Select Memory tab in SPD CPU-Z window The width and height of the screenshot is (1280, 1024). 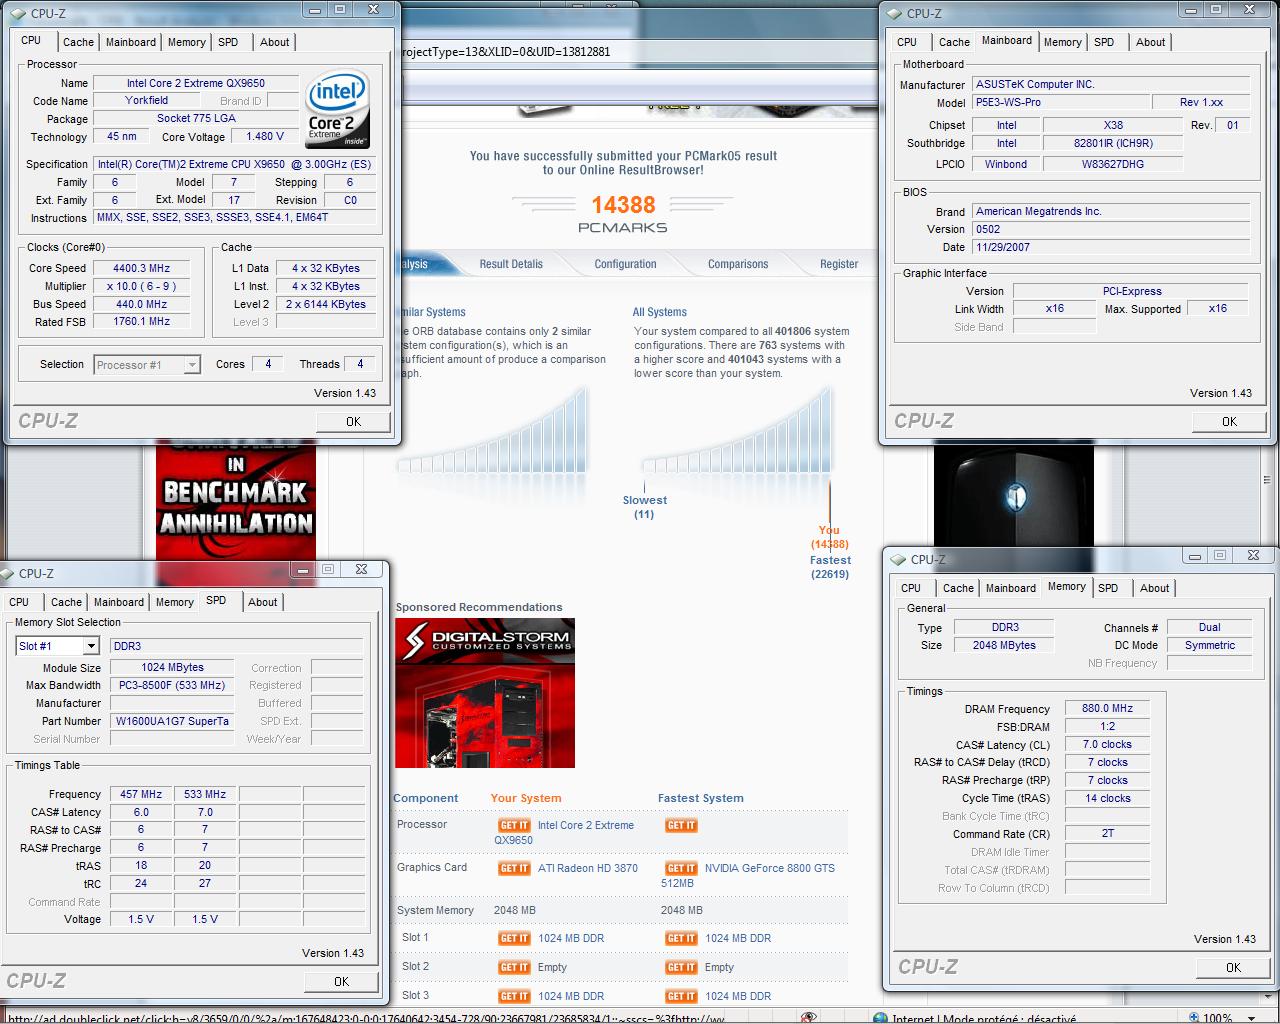pos(174,602)
